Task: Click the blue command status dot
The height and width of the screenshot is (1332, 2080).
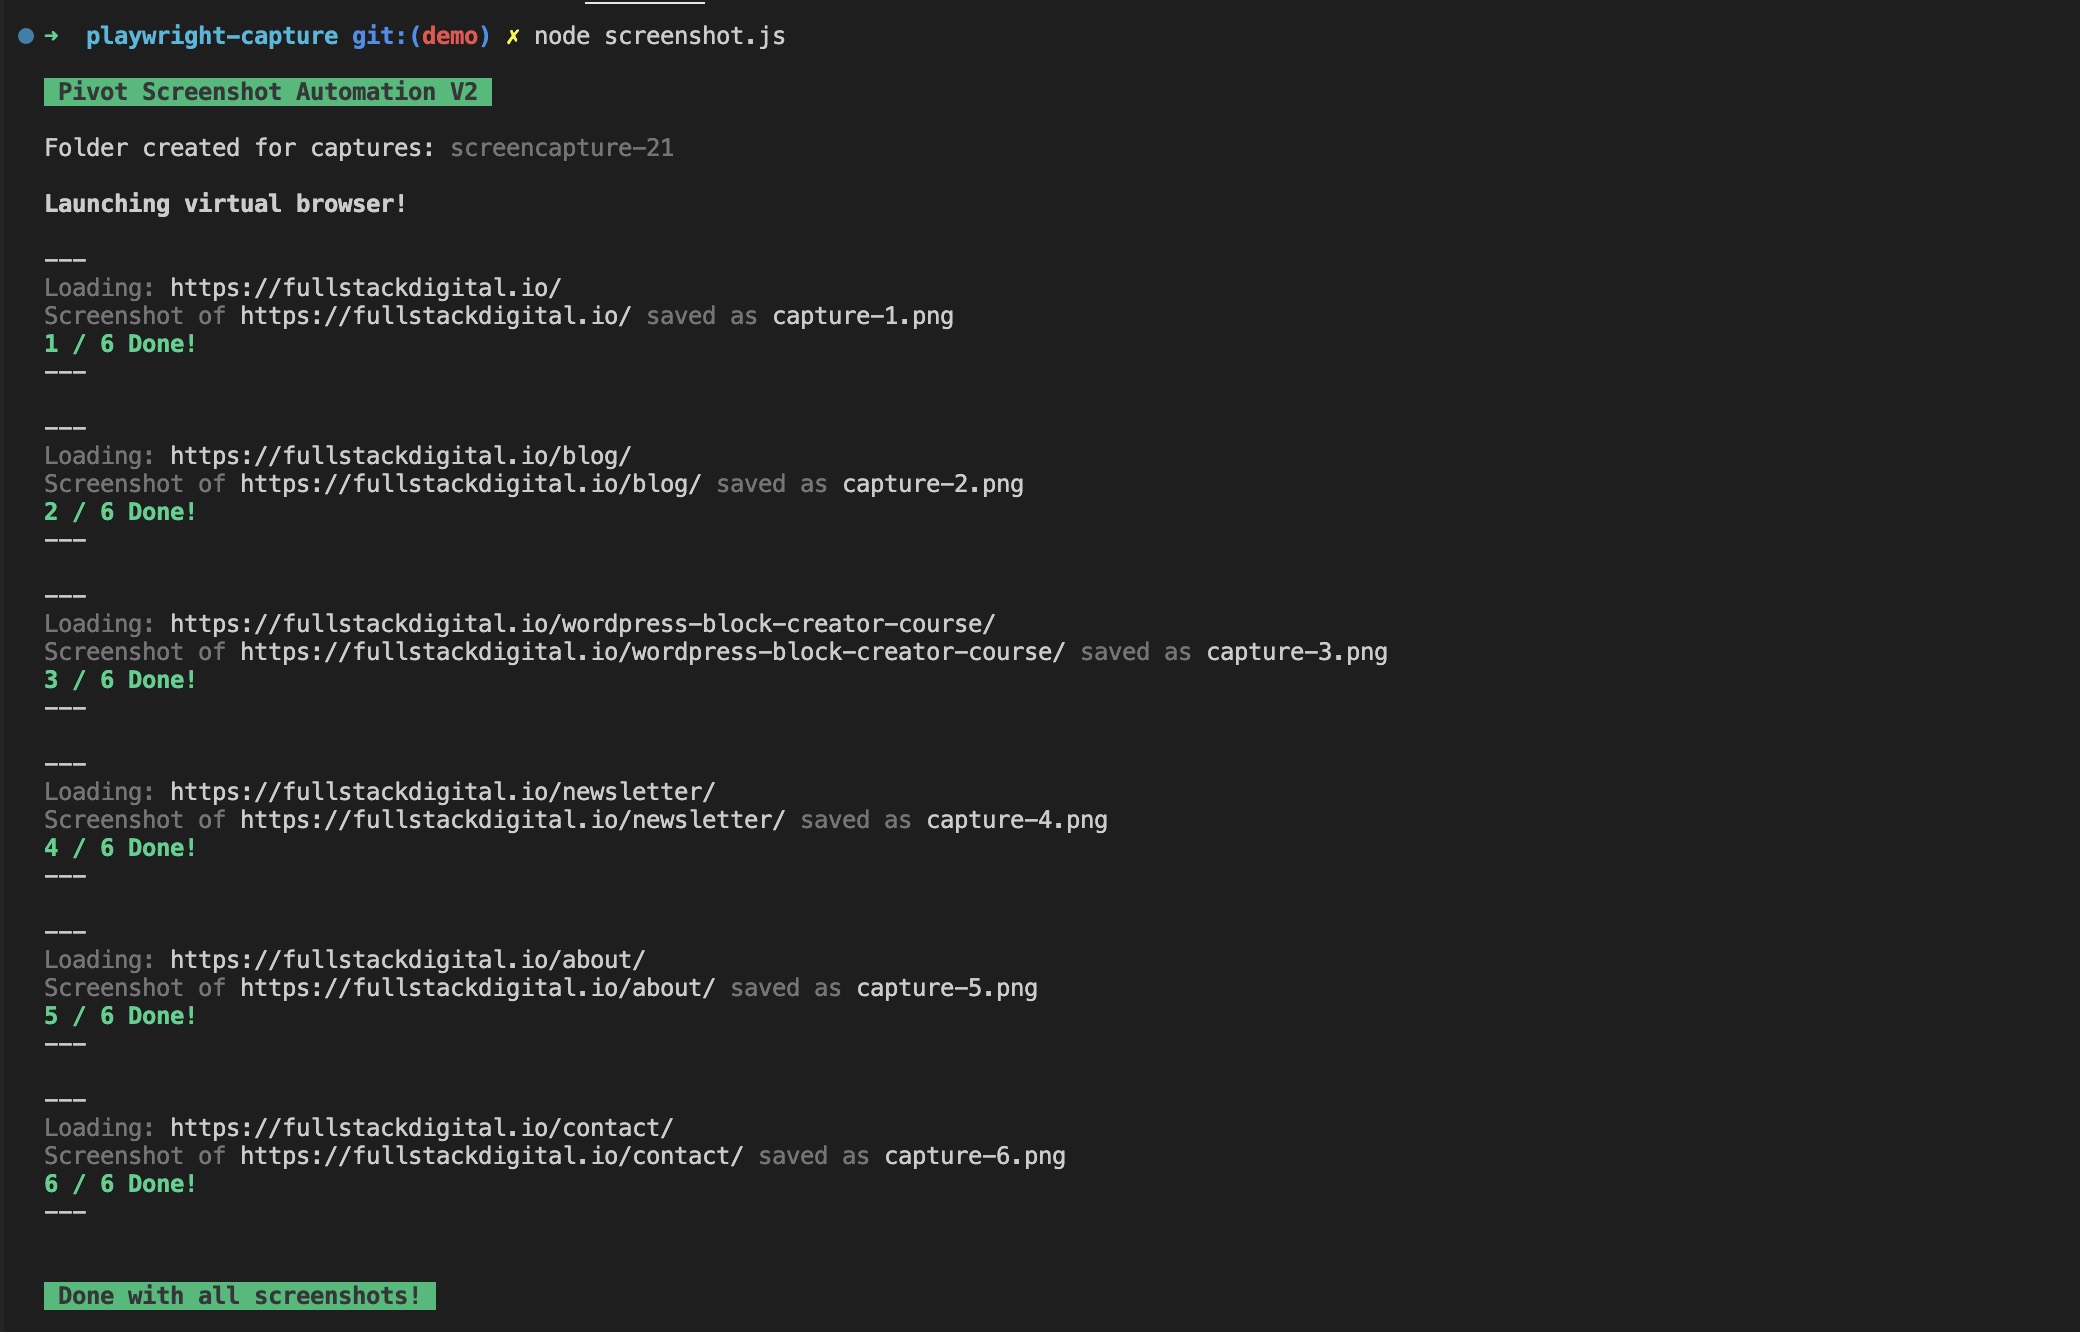Action: [x=26, y=36]
